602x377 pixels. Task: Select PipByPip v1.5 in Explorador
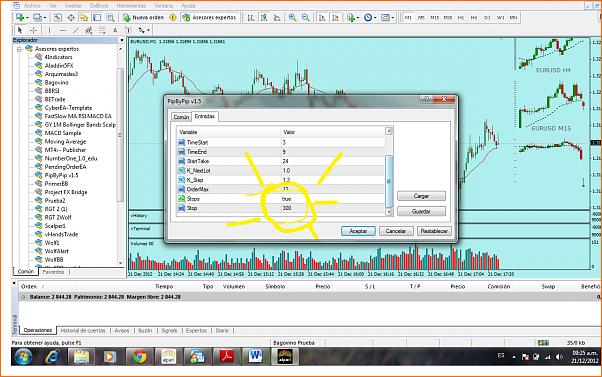pyautogui.click(x=61, y=175)
